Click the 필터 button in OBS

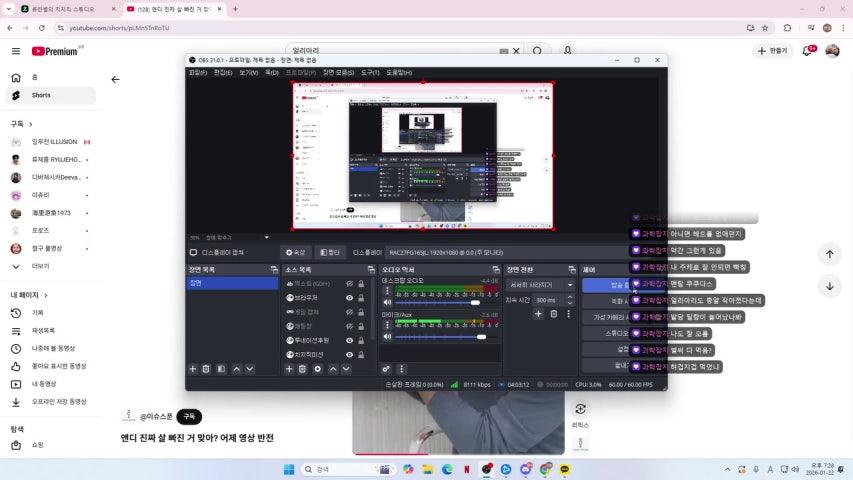tap(331, 253)
